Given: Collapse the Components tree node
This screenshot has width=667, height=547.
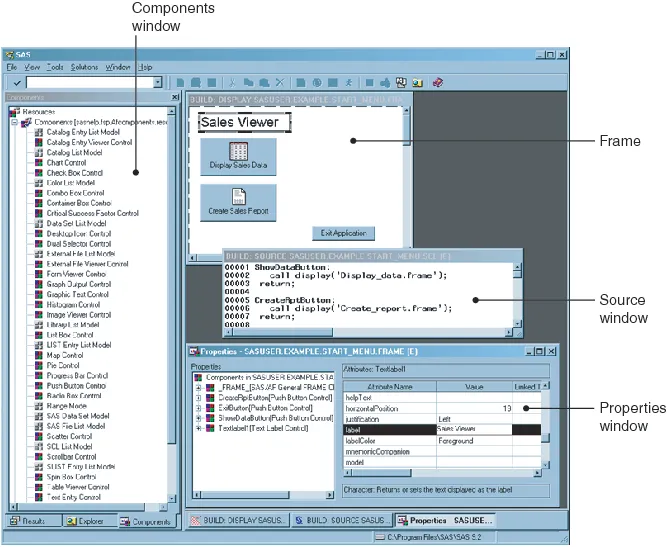Looking at the screenshot, I should click(x=14, y=123).
